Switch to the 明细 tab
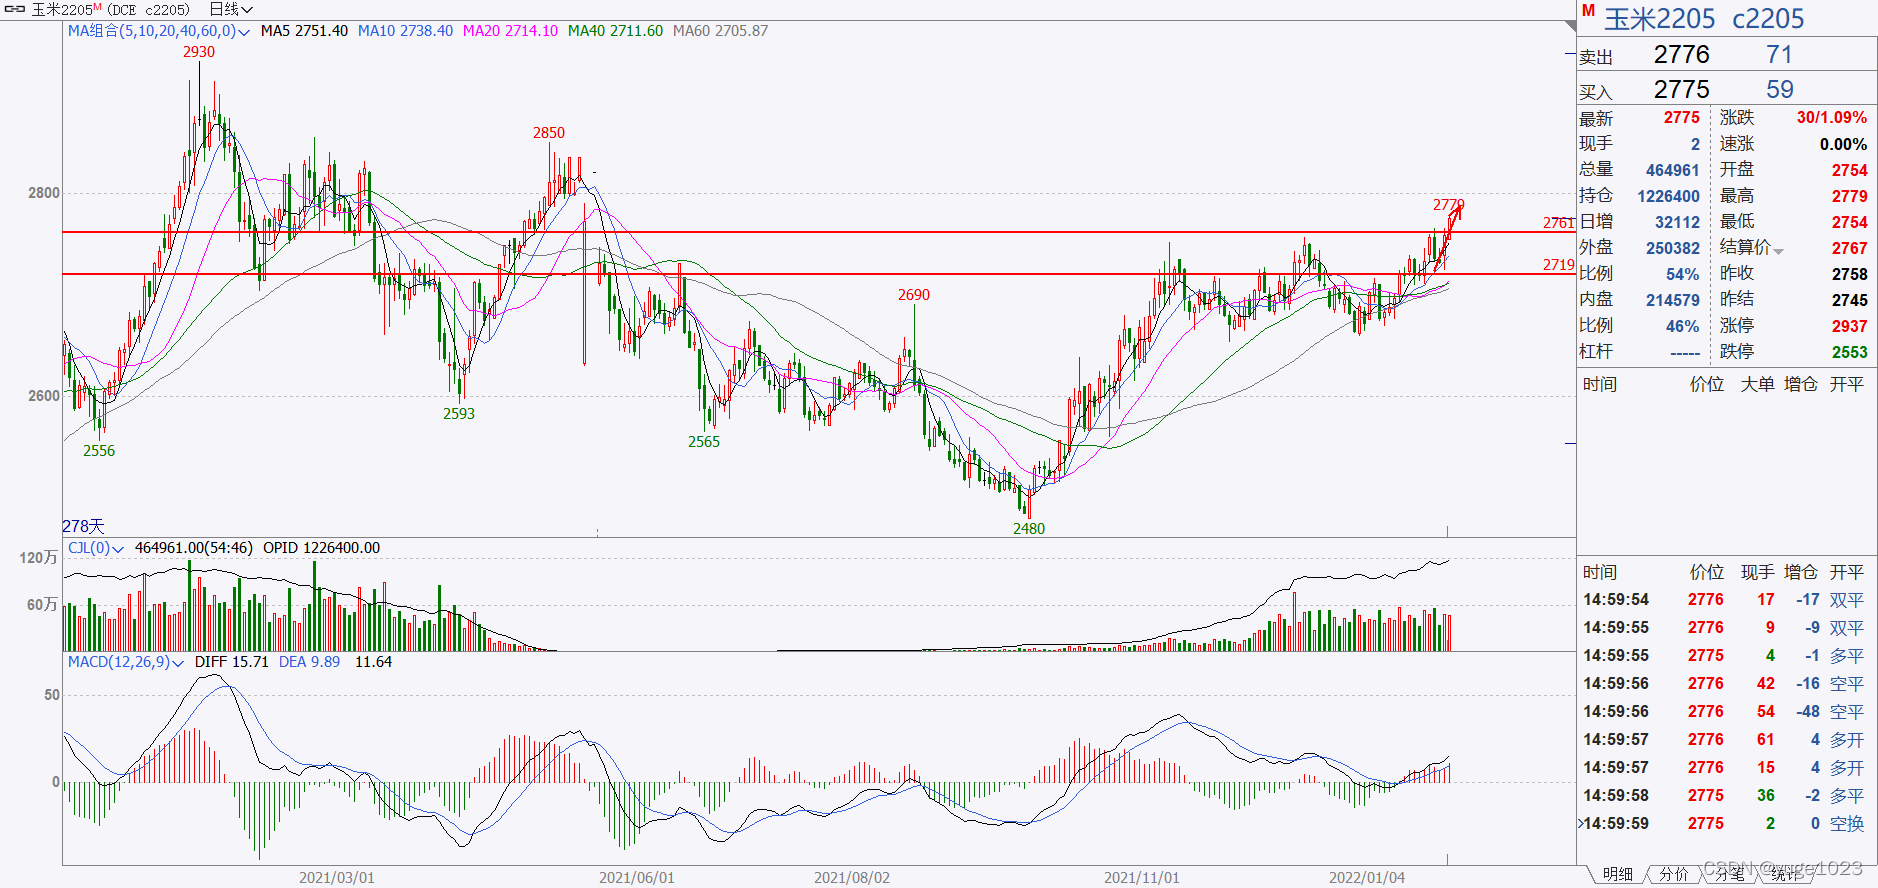This screenshot has height=888, width=1878. click(1617, 874)
